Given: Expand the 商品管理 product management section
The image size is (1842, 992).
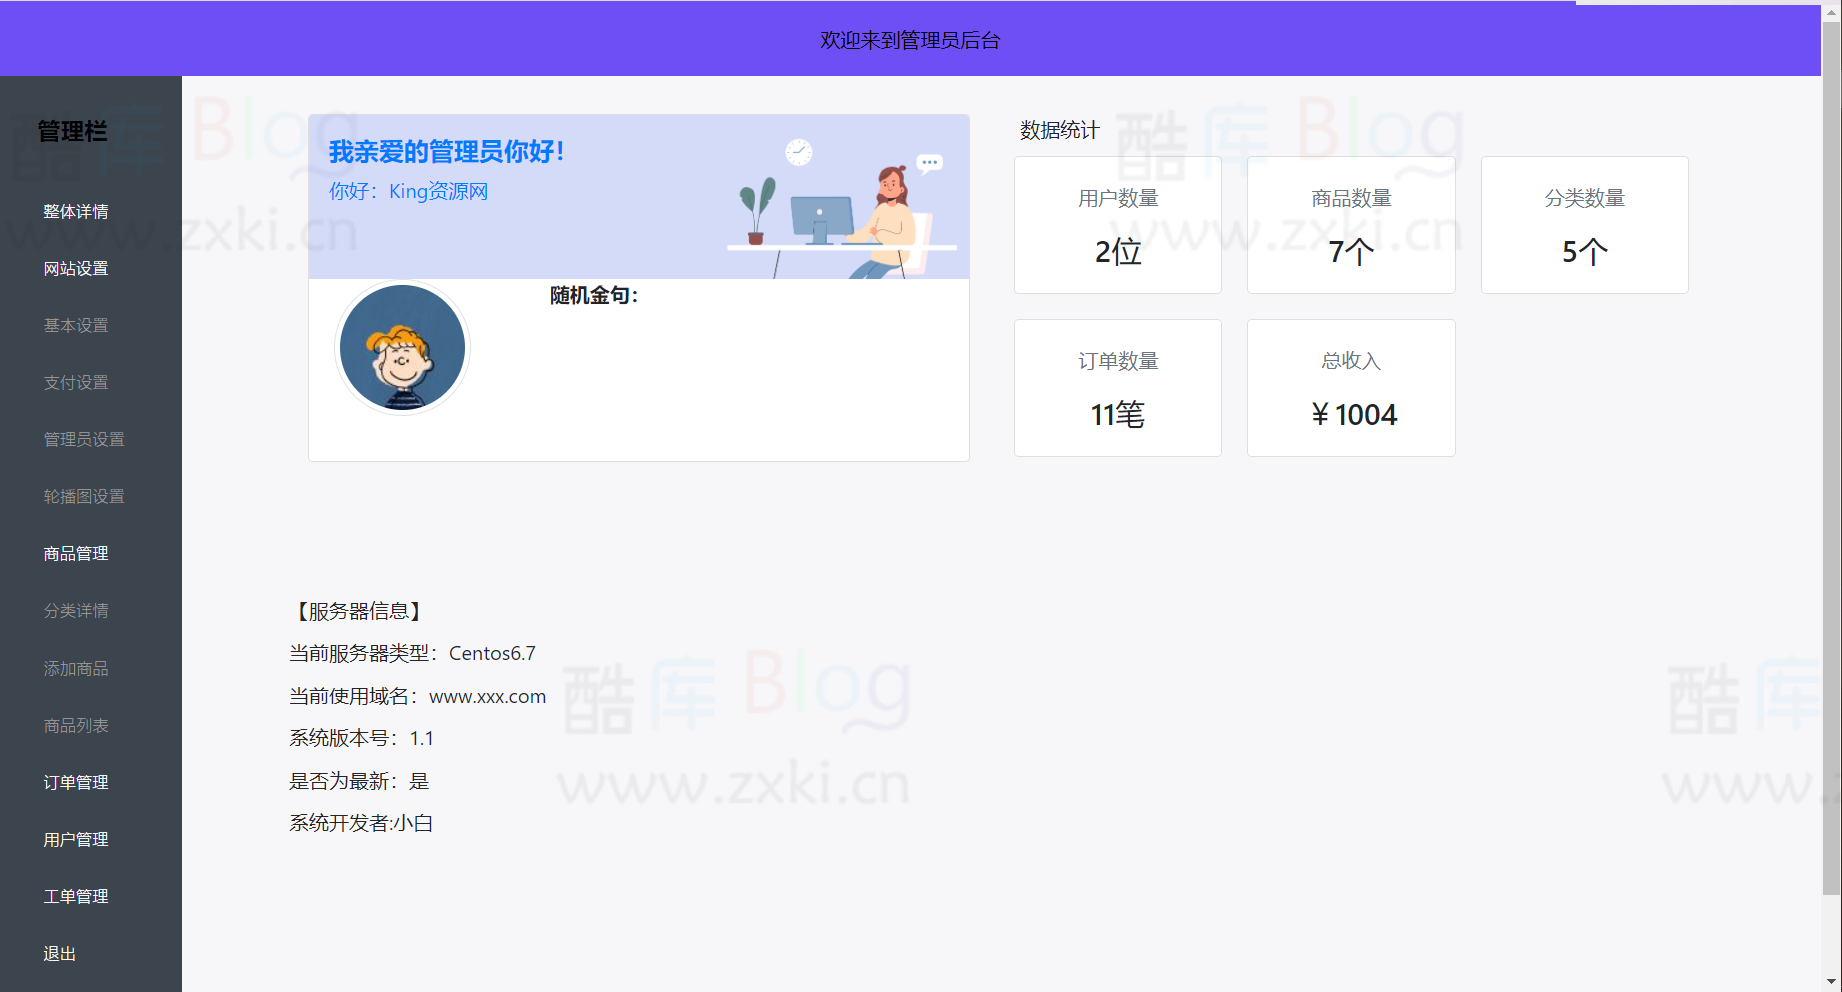Looking at the screenshot, I should pos(76,553).
